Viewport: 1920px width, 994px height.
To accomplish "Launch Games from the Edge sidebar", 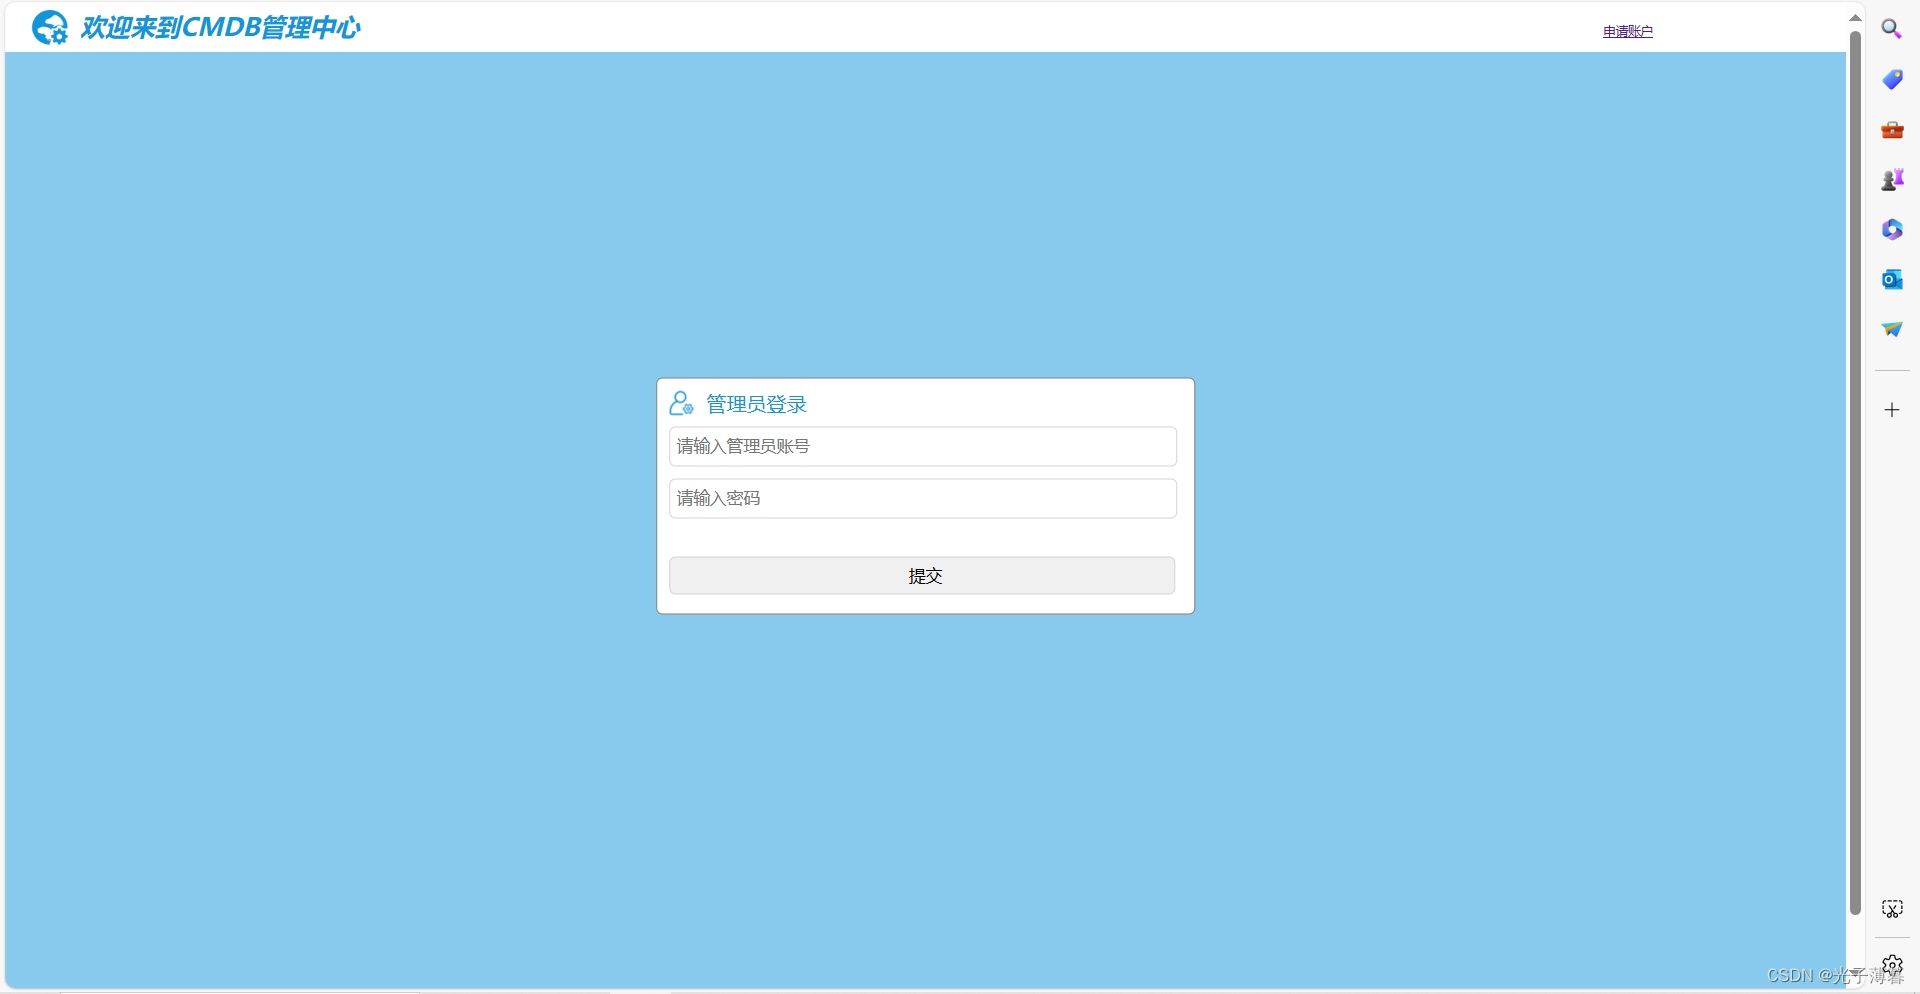I will tap(1892, 179).
